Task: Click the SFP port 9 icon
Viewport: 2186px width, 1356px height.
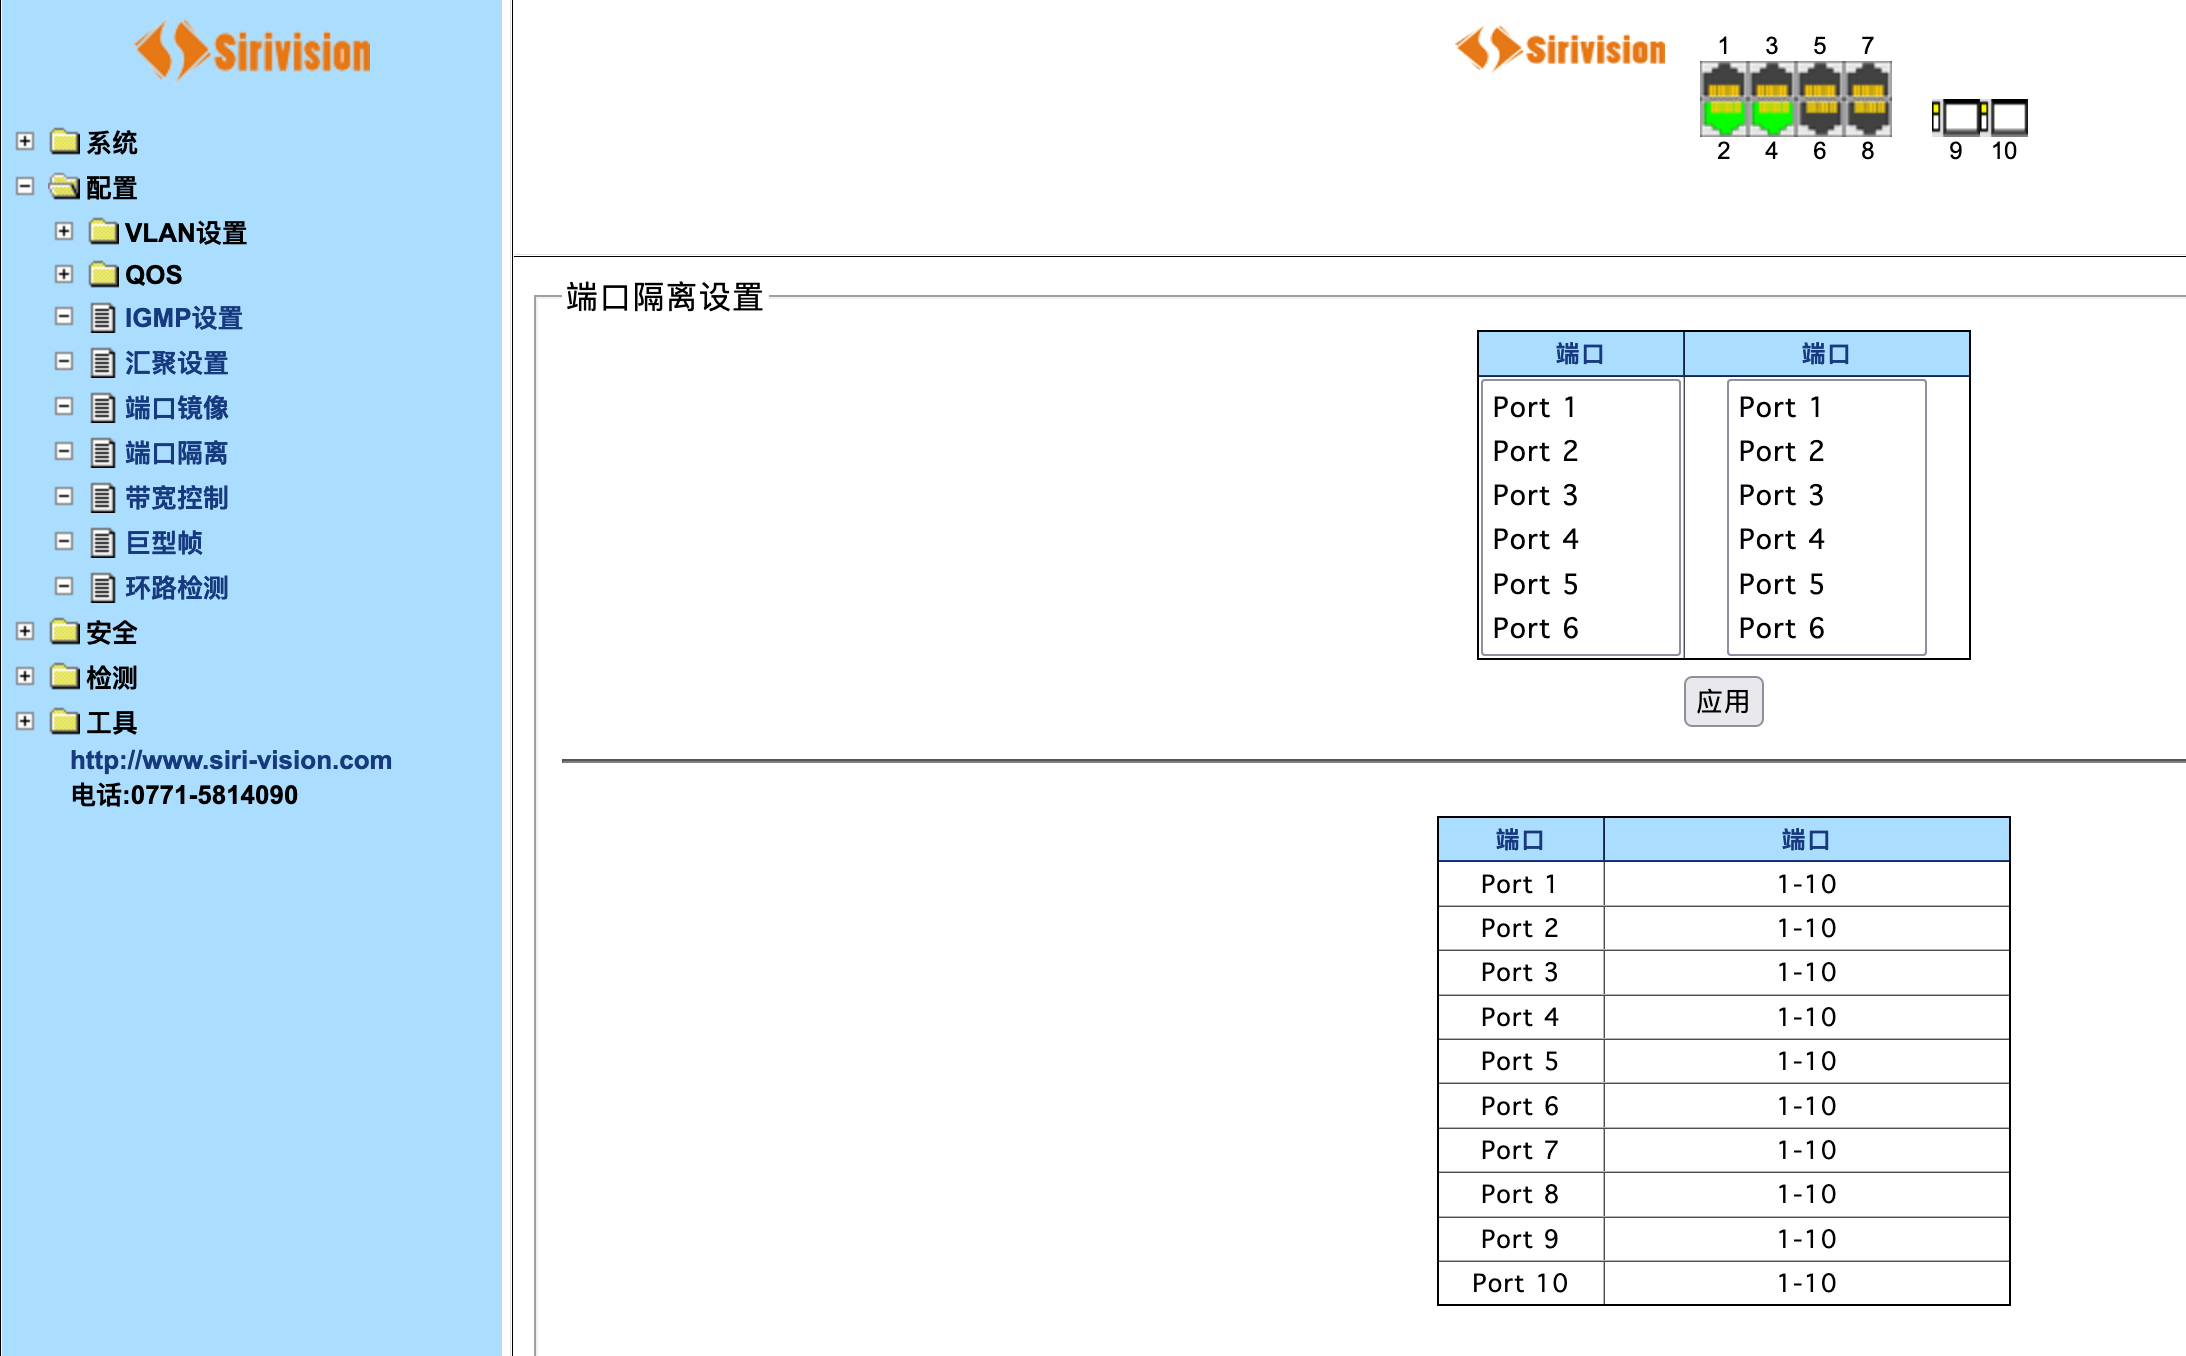Action: click(1957, 117)
